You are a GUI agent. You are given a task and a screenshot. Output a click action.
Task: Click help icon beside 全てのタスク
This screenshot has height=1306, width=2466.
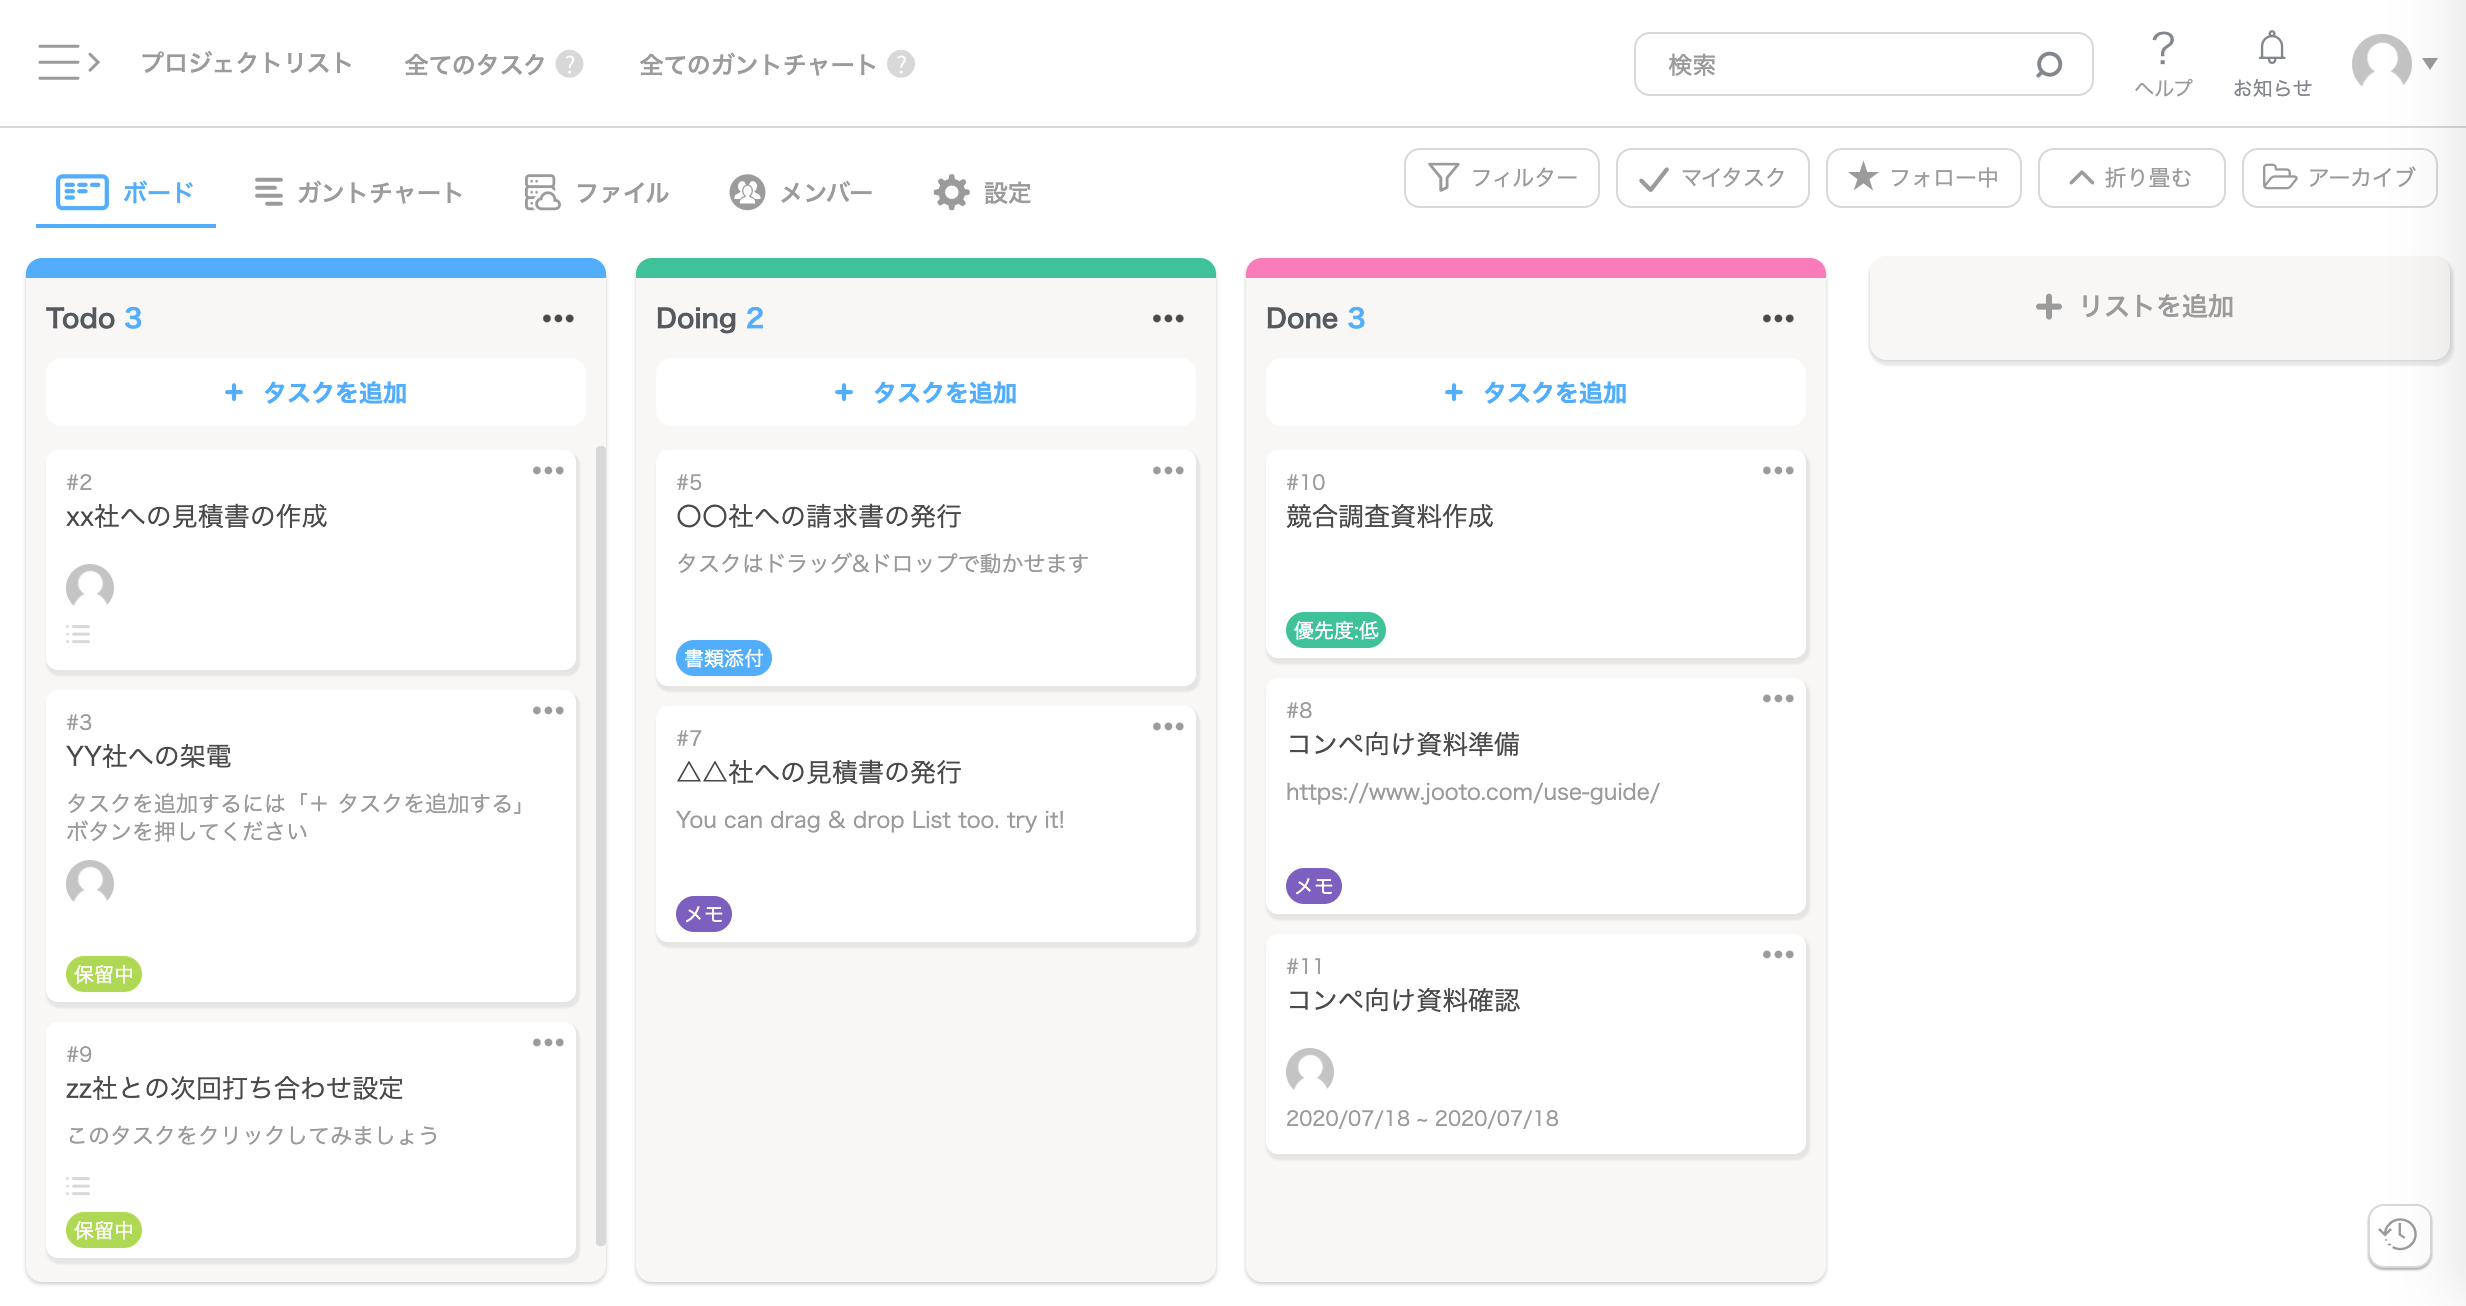tap(570, 64)
